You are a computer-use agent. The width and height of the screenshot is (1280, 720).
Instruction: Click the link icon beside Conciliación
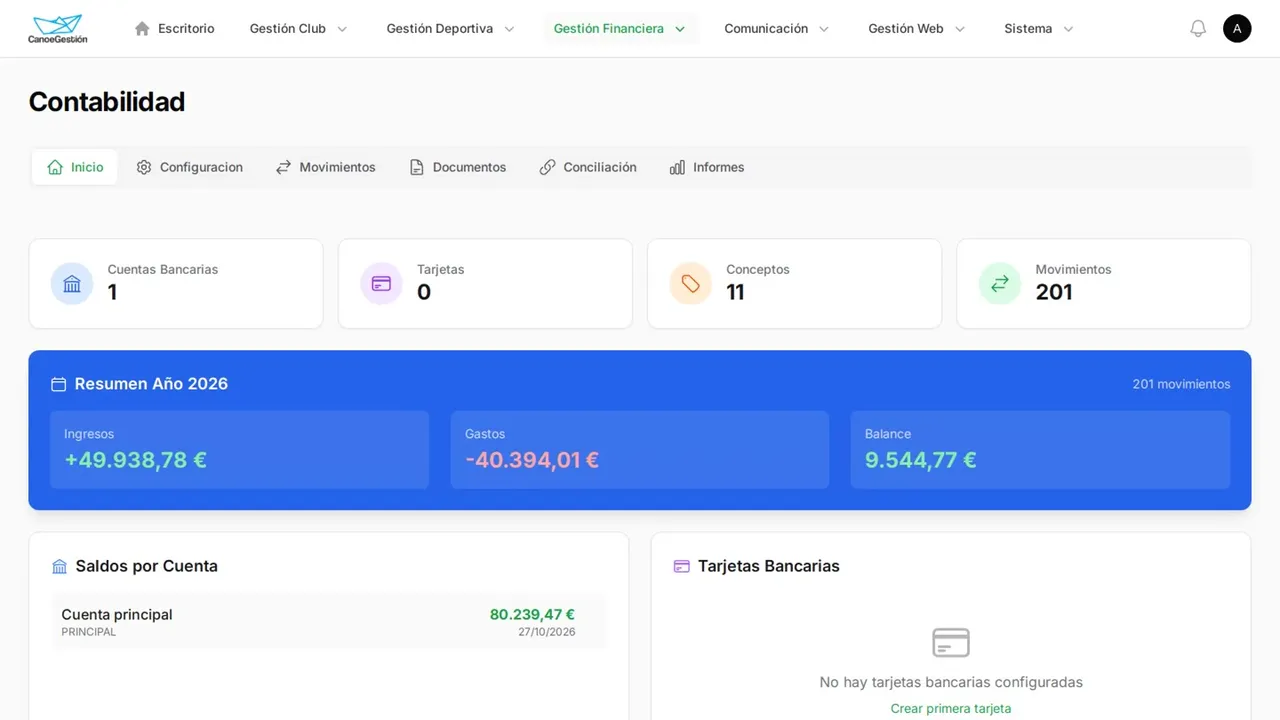pos(547,167)
